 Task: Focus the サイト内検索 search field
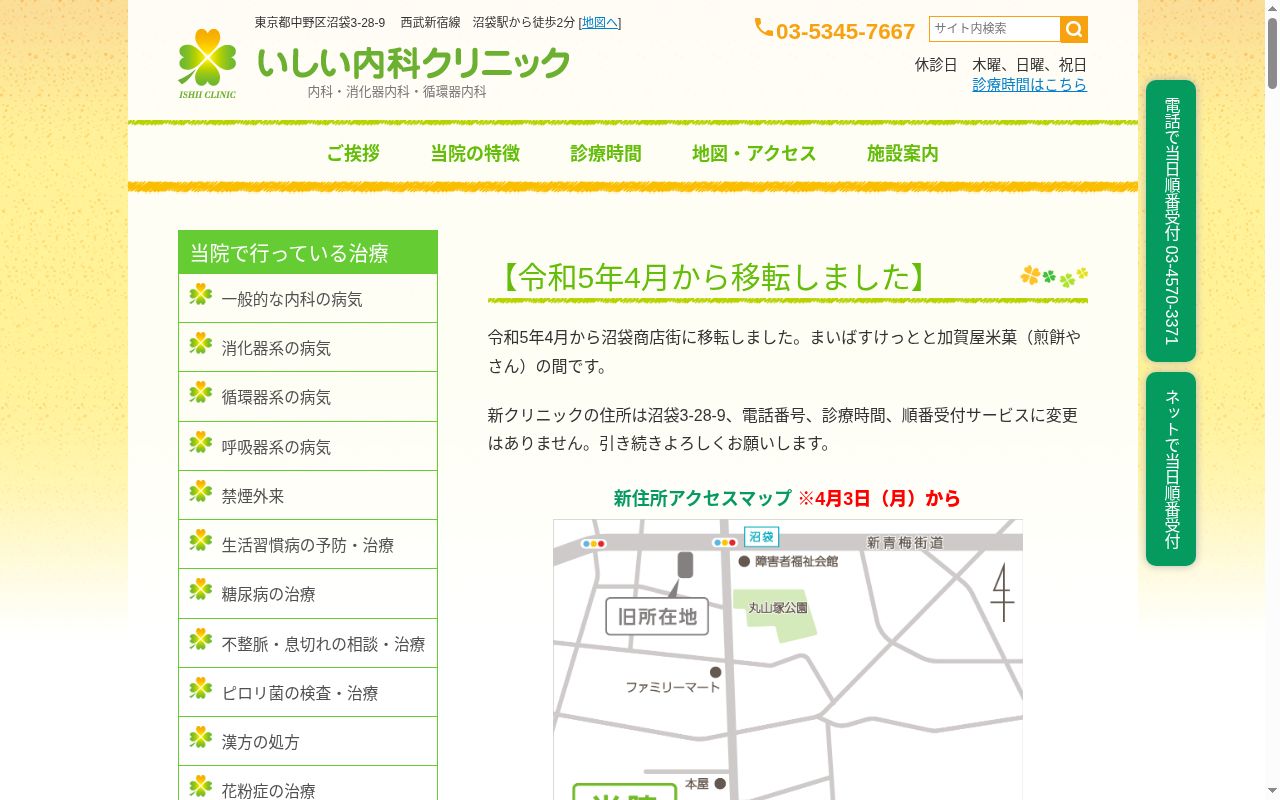994,29
